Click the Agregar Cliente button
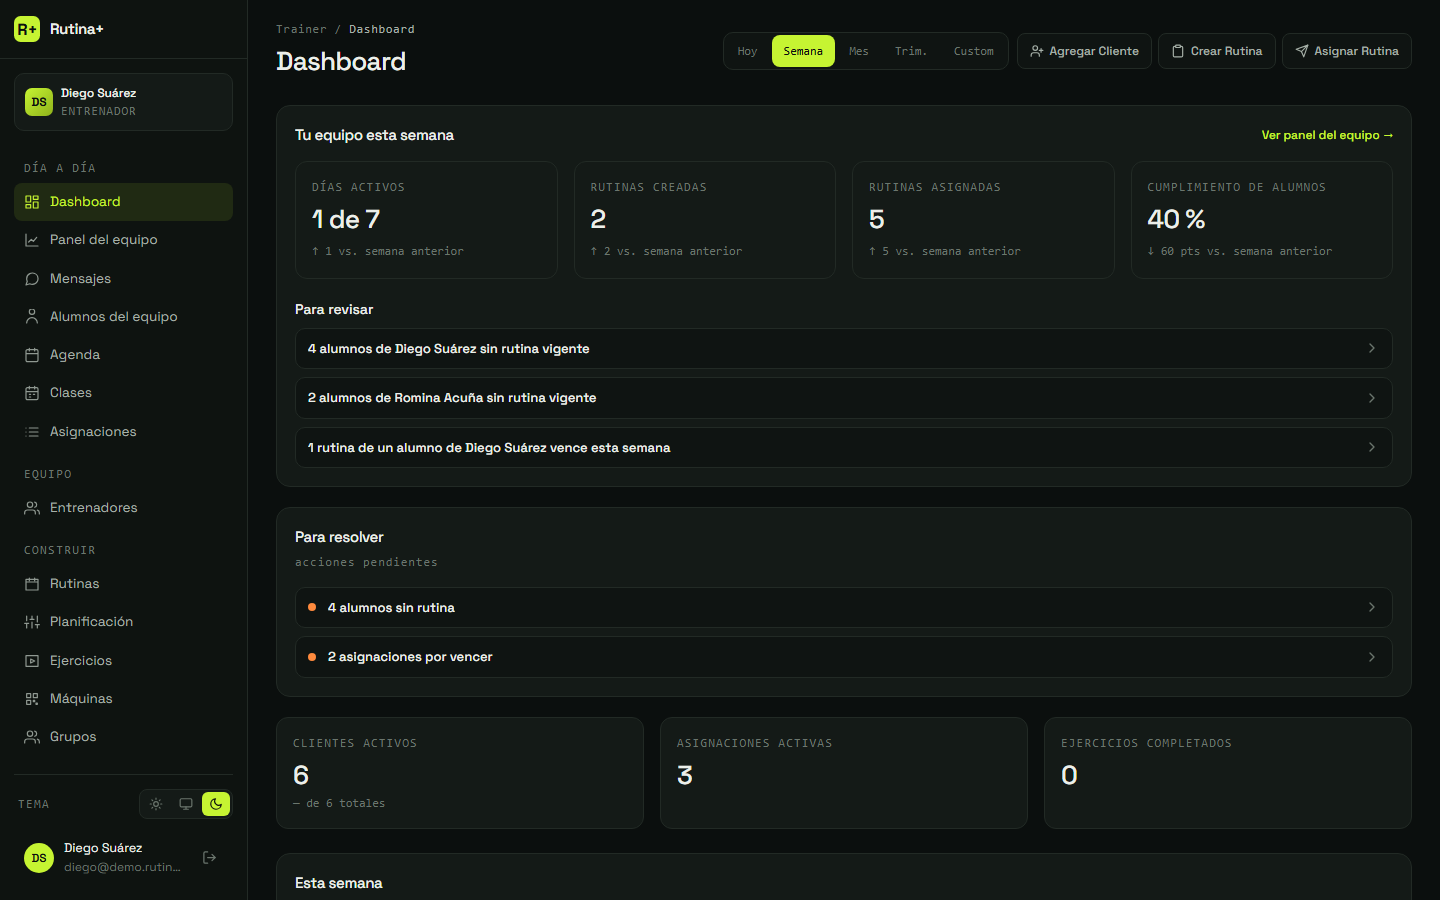The height and width of the screenshot is (900, 1440). click(x=1084, y=51)
